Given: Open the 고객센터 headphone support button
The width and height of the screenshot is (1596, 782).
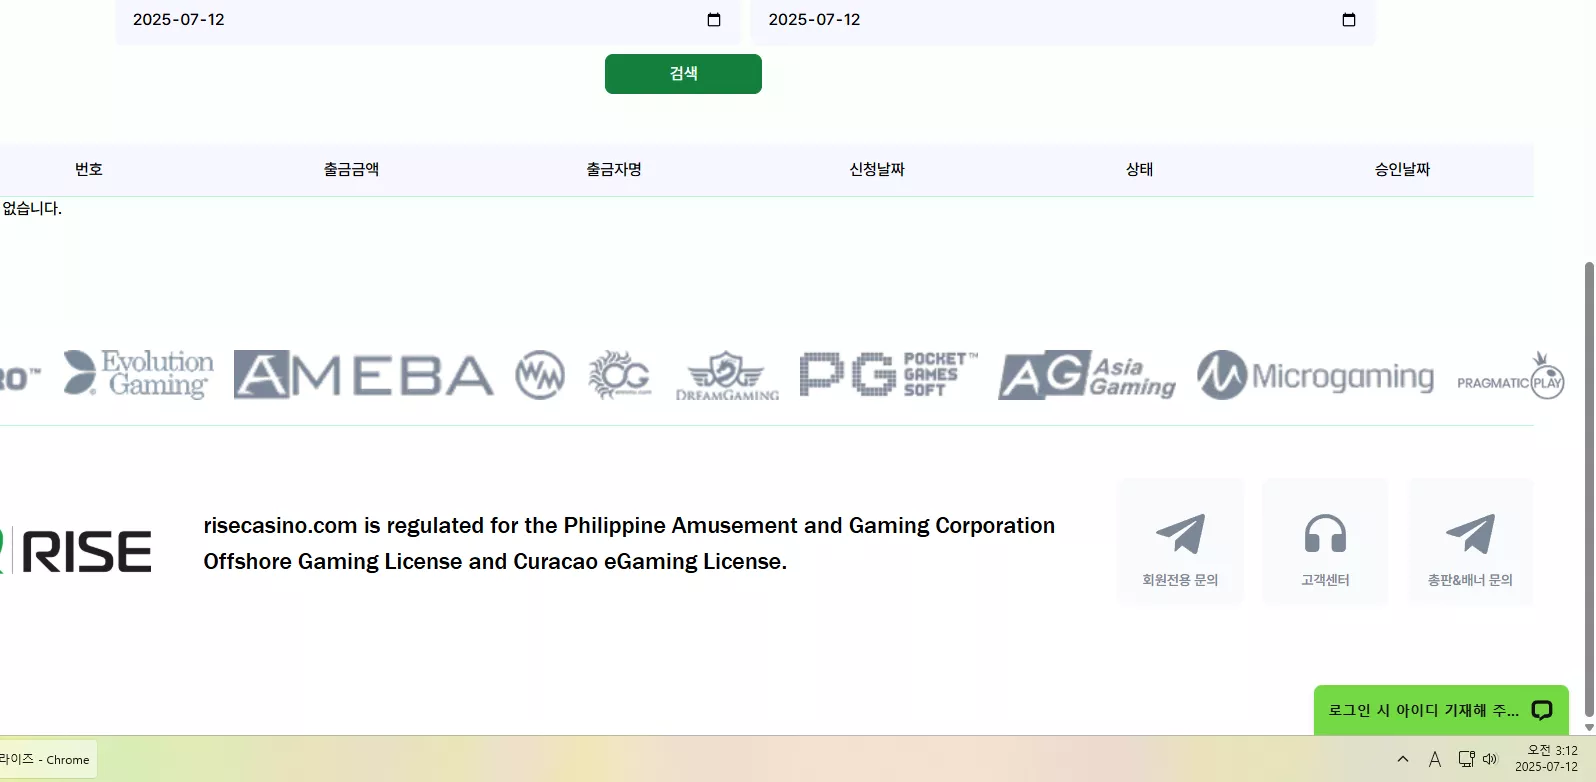Looking at the screenshot, I should point(1325,541).
